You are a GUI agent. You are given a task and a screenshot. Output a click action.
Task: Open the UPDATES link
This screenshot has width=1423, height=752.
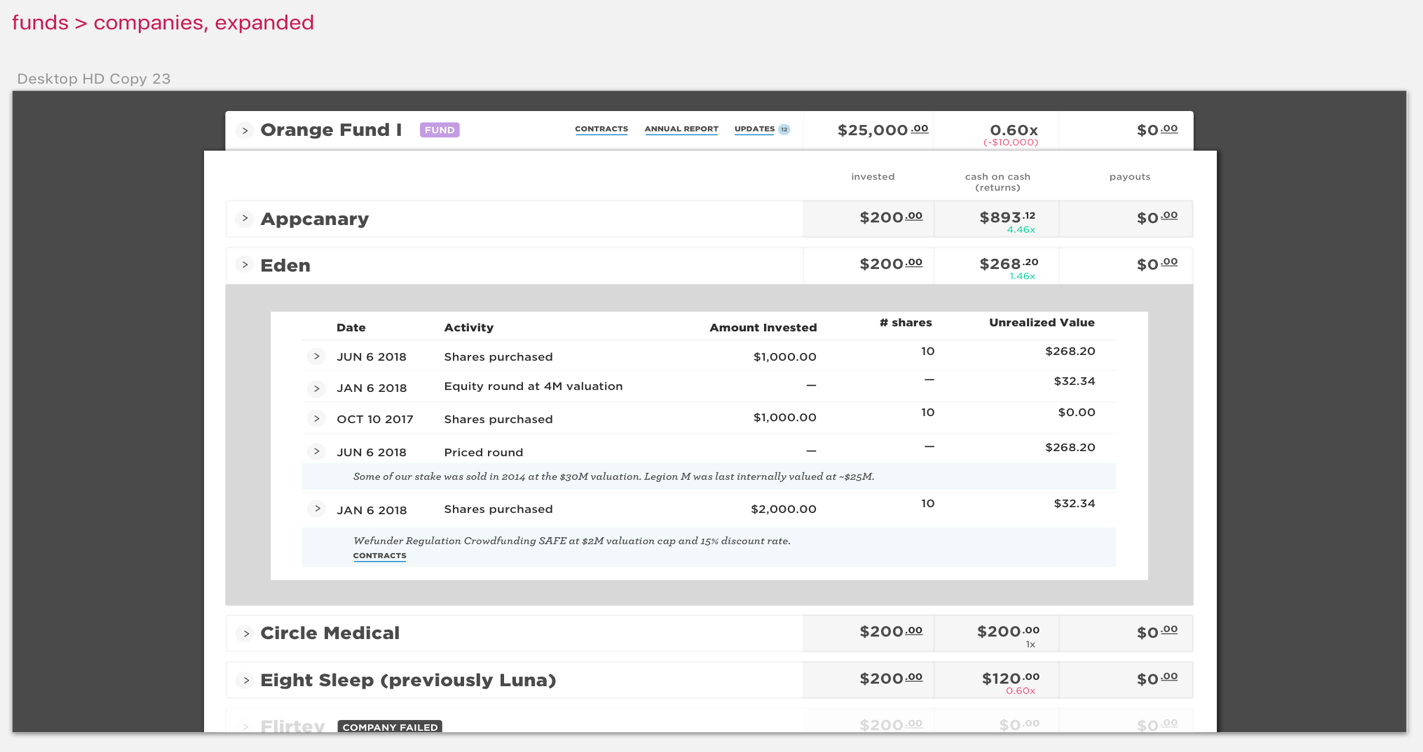coord(754,129)
